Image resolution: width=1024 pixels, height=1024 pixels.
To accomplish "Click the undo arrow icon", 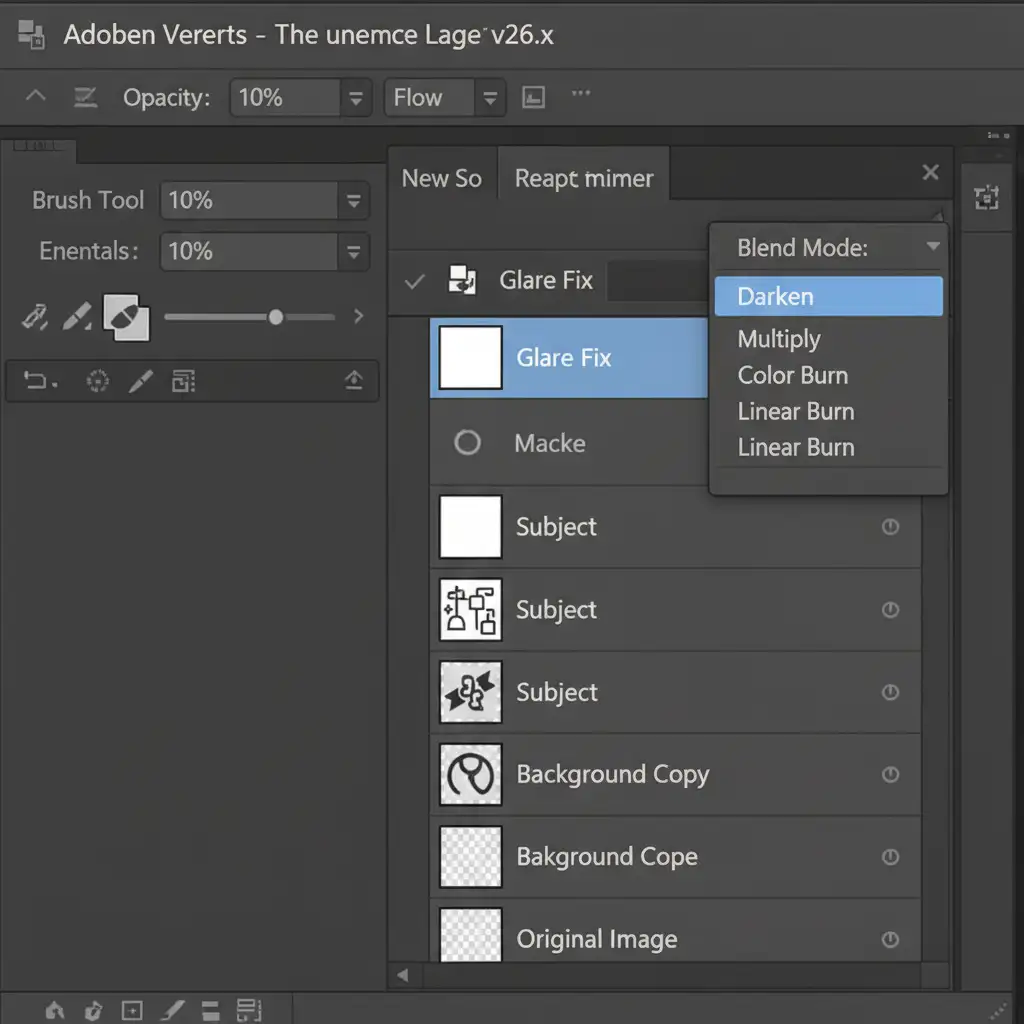I will (x=40, y=381).
